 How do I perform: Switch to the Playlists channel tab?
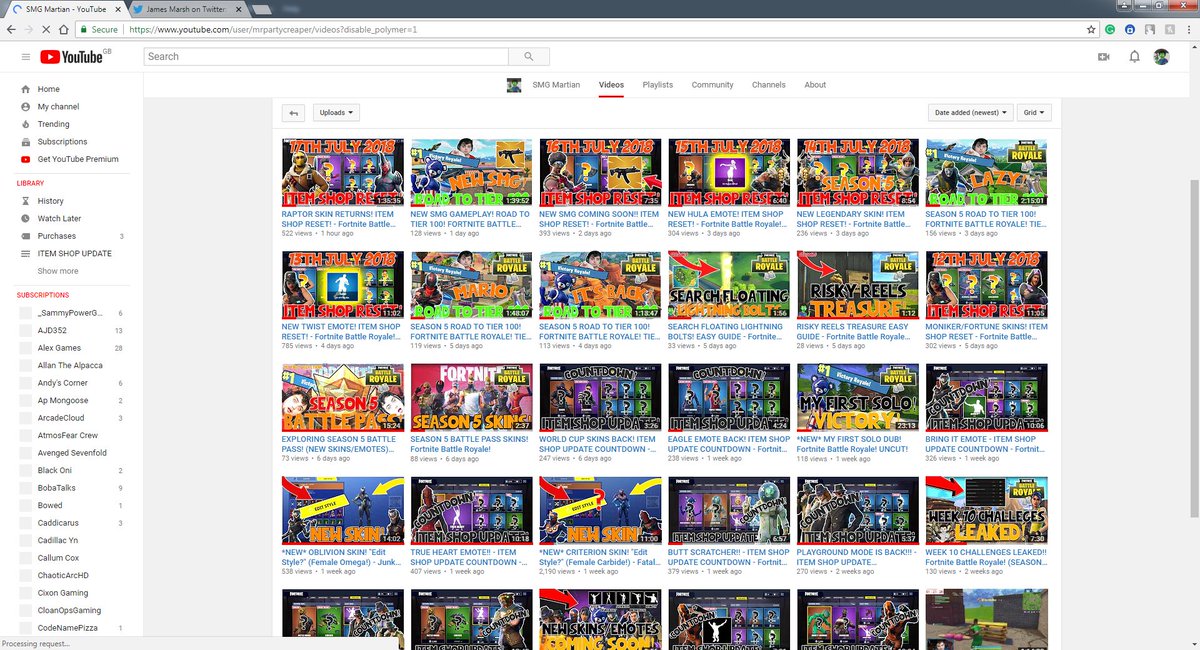click(x=658, y=85)
